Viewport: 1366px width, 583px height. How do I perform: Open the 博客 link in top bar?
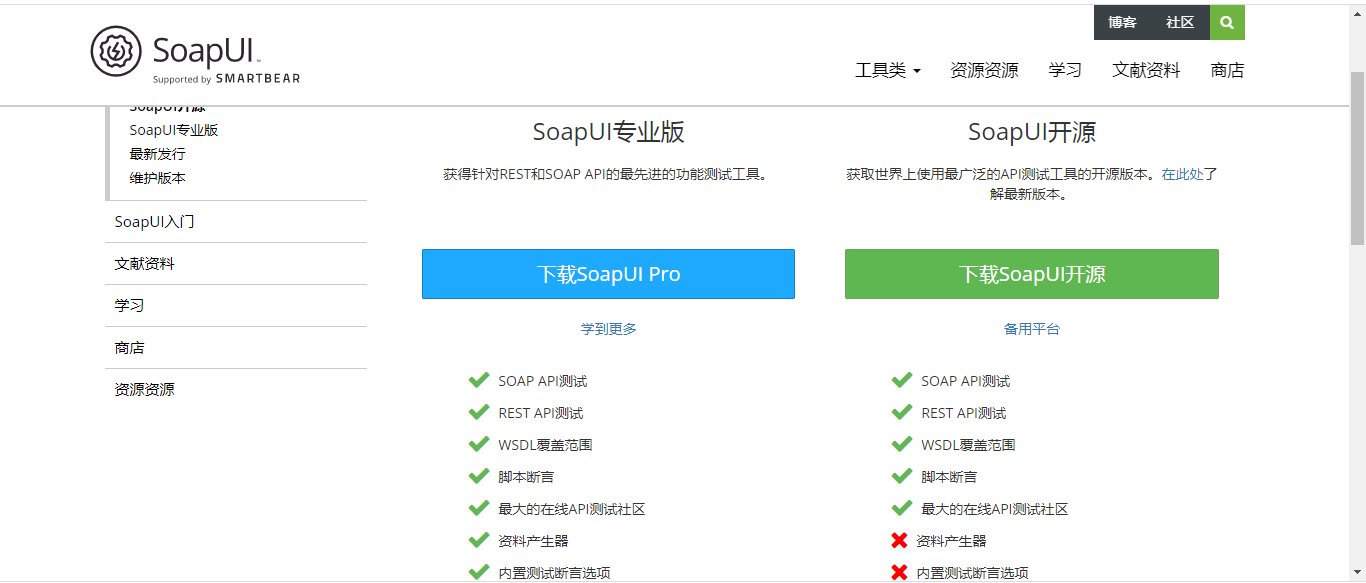coord(1122,22)
